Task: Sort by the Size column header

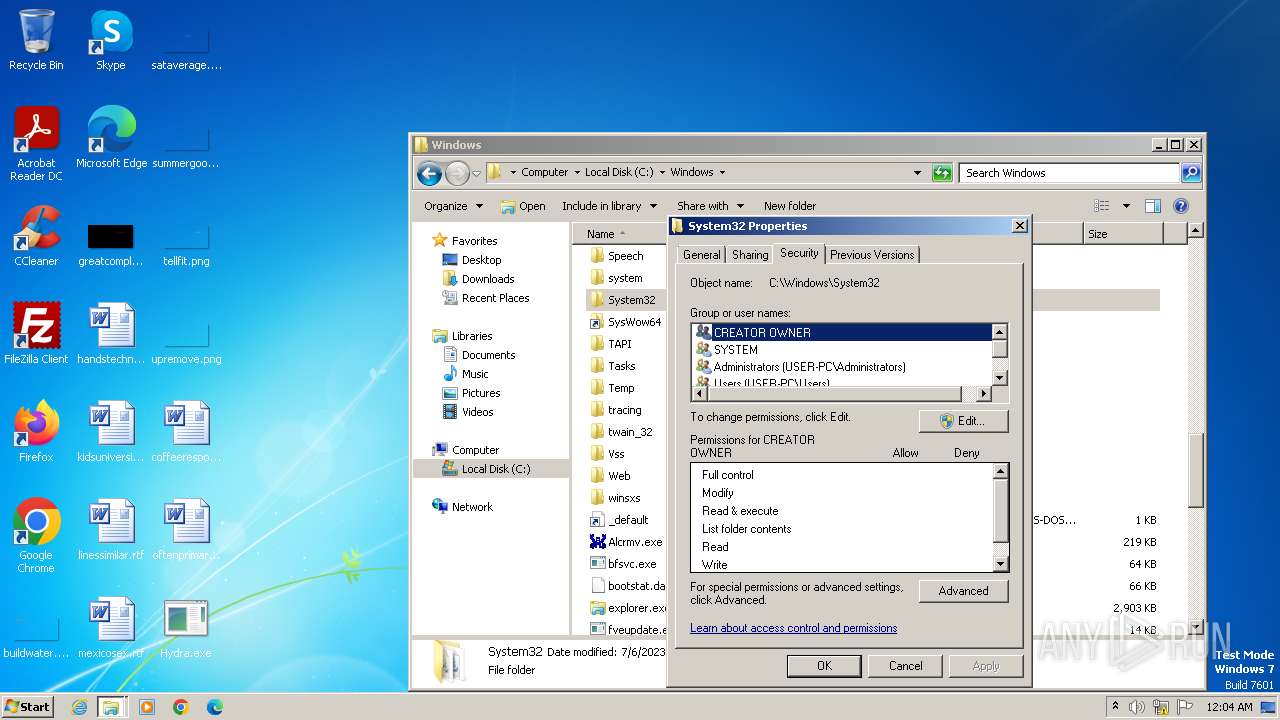Action: [1122, 234]
